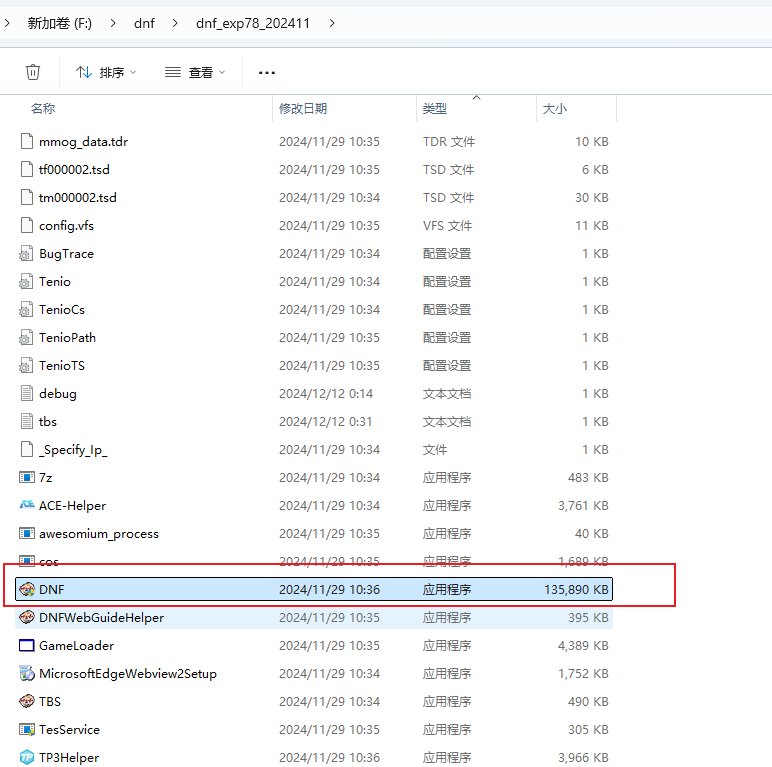Image resolution: width=772 pixels, height=767 pixels.
Task: Select the BugTrace config settings icon
Action: pyautogui.click(x=26, y=254)
